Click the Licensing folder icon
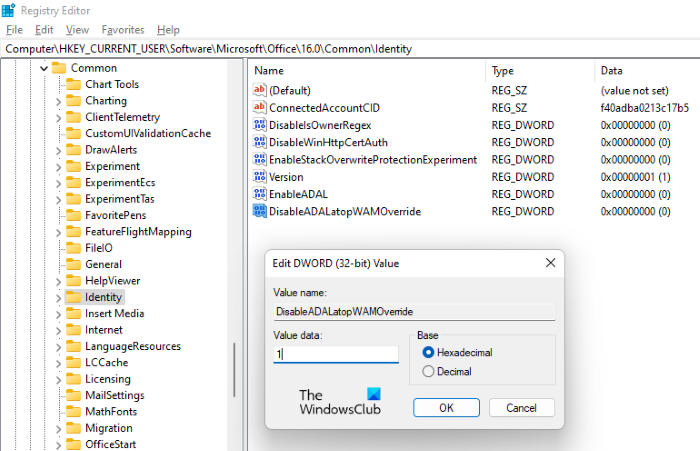Image resolution: width=700 pixels, height=451 pixels. pyautogui.click(x=73, y=379)
